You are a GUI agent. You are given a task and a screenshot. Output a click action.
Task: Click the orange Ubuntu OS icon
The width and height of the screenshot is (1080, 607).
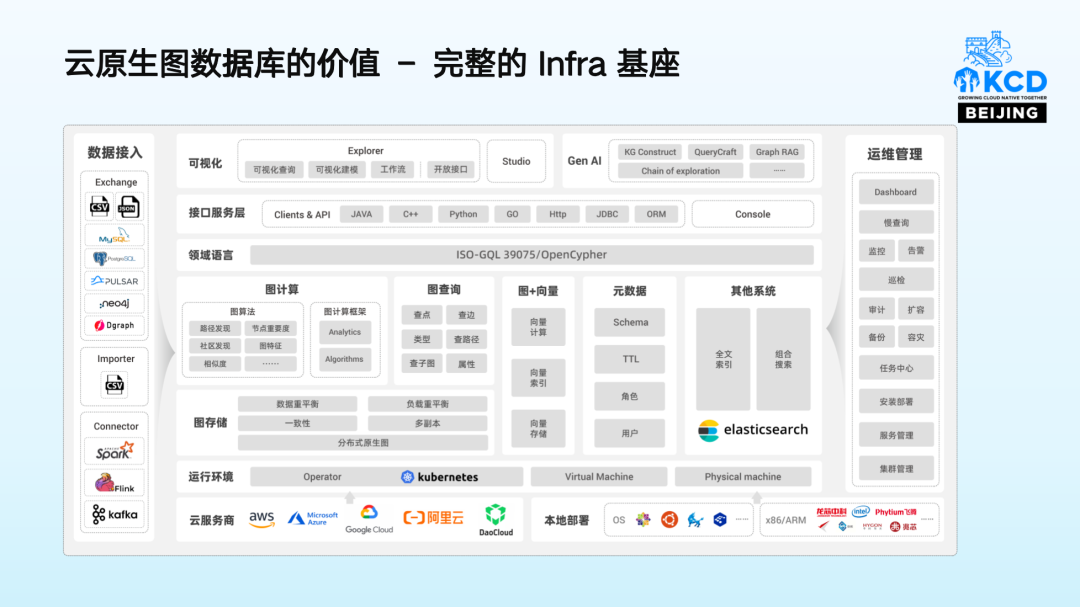(669, 519)
